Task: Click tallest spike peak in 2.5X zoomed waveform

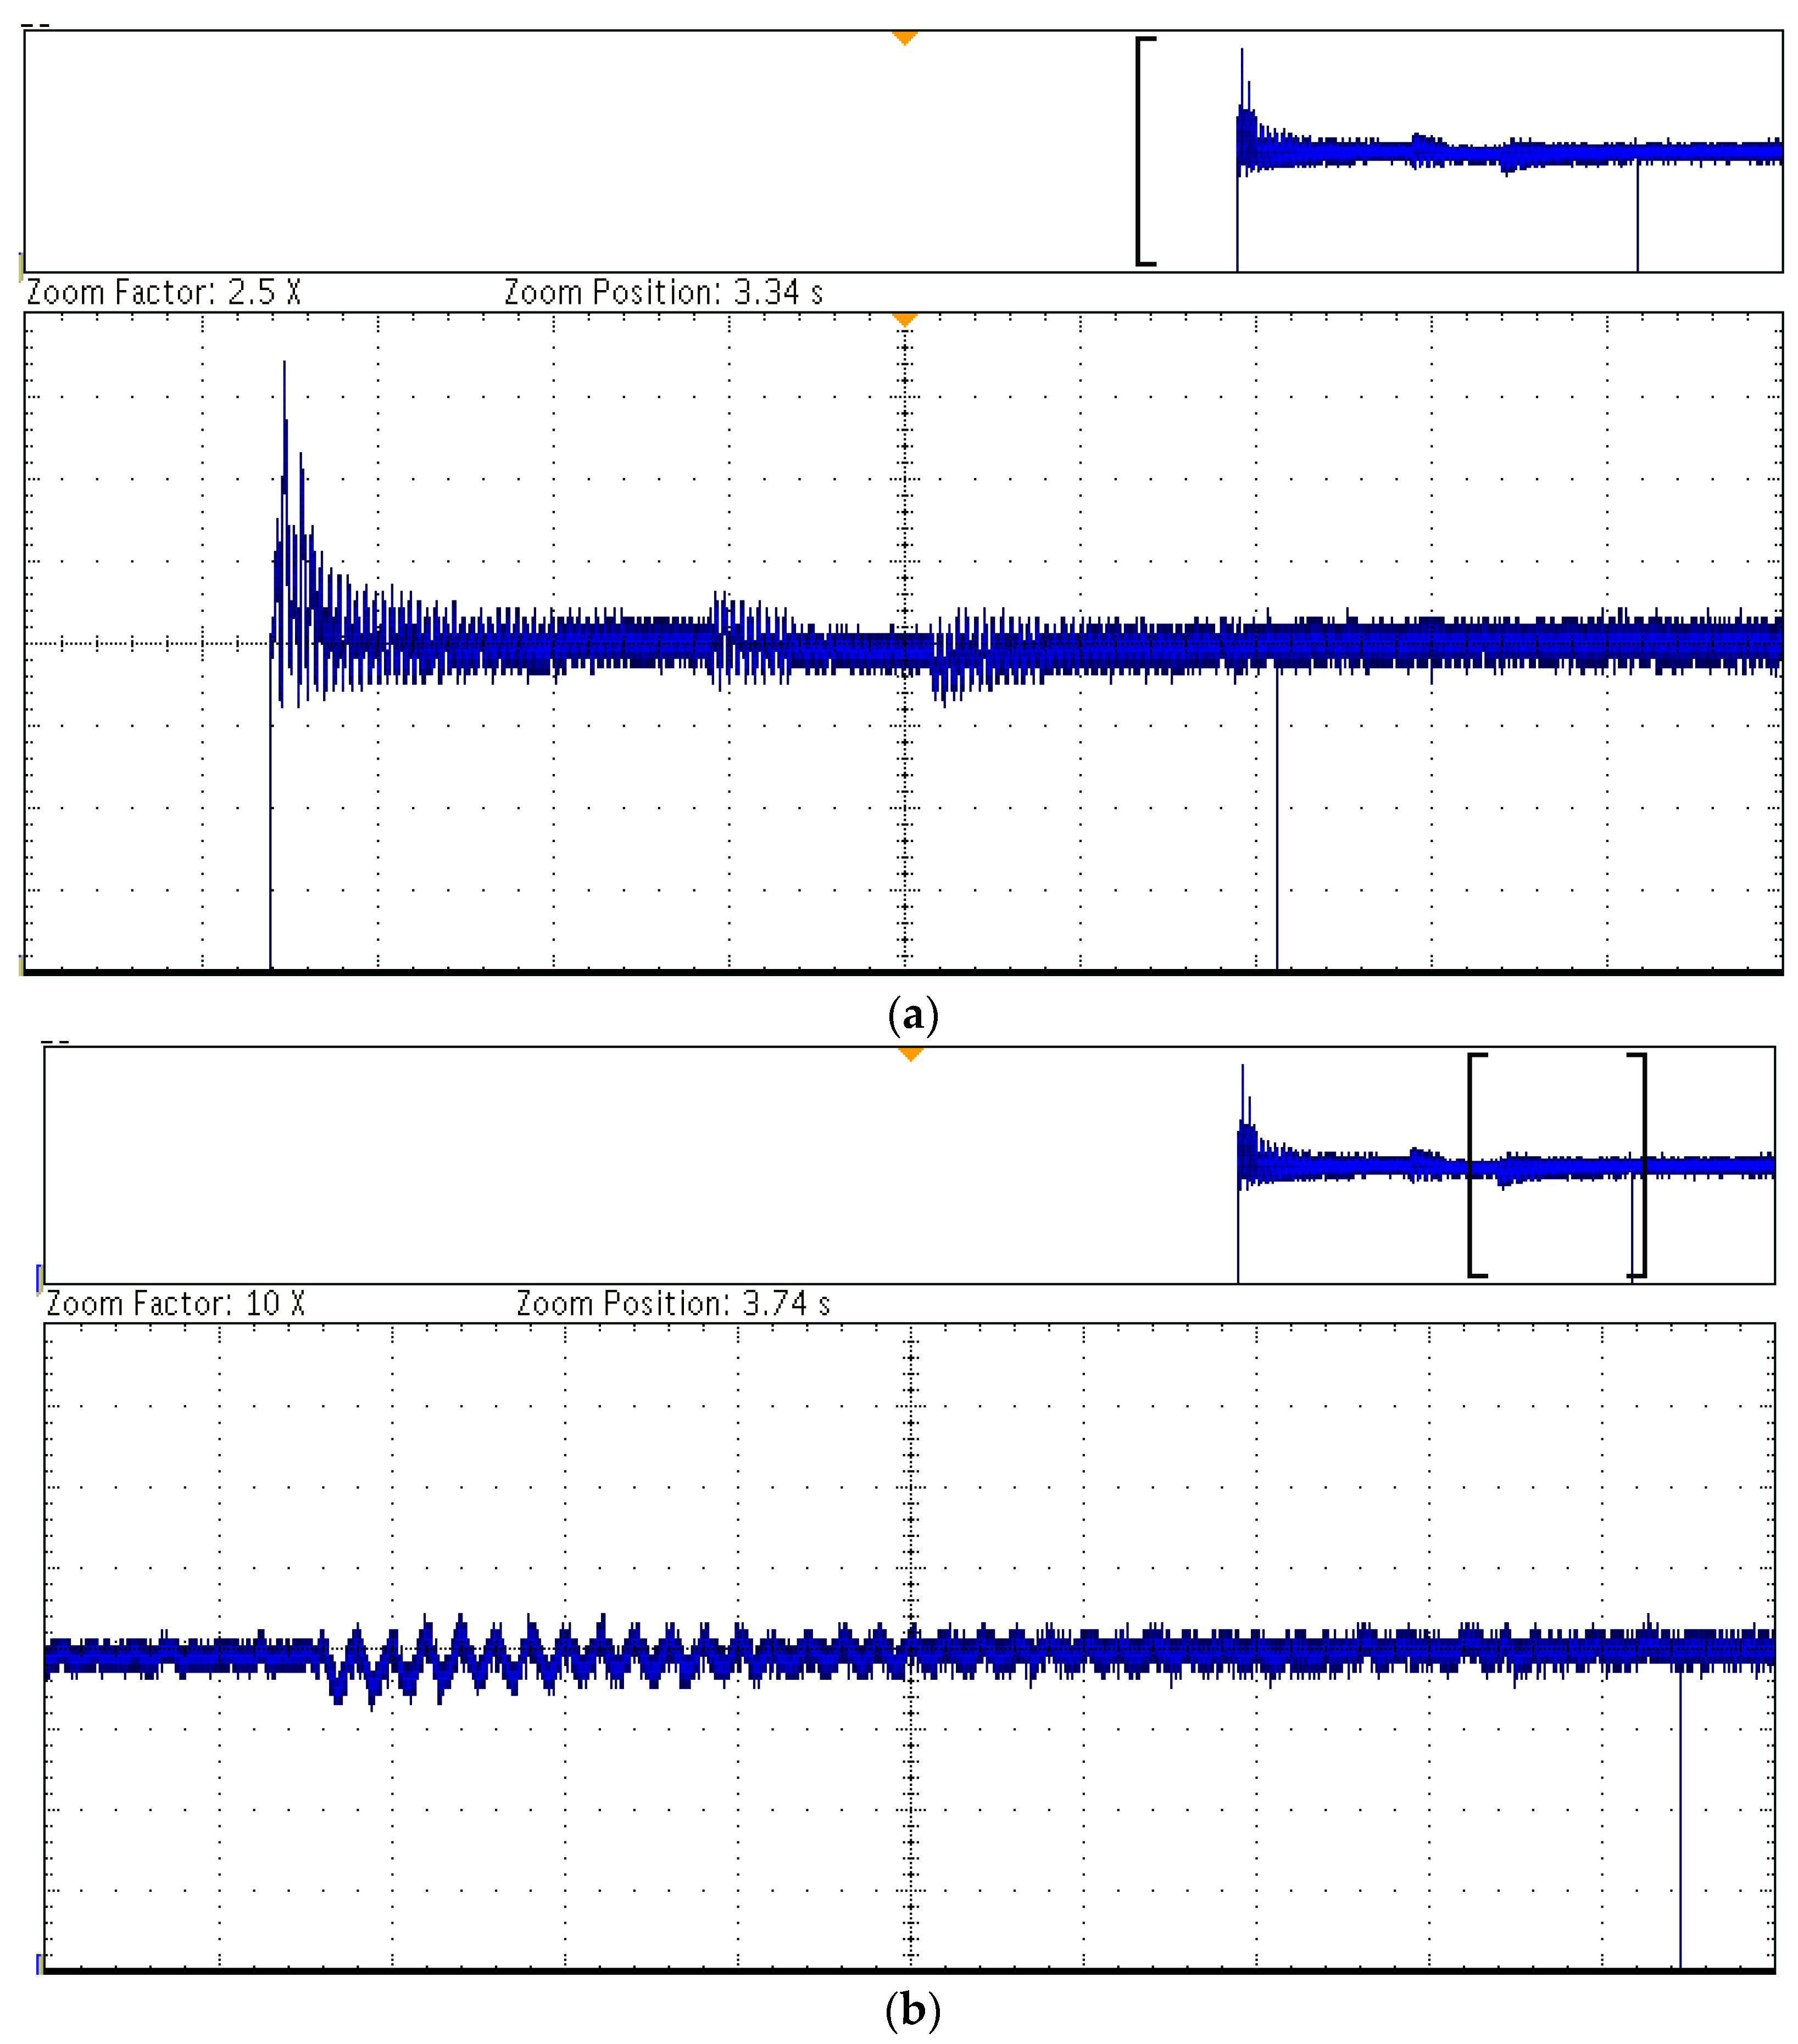Action: tap(284, 366)
